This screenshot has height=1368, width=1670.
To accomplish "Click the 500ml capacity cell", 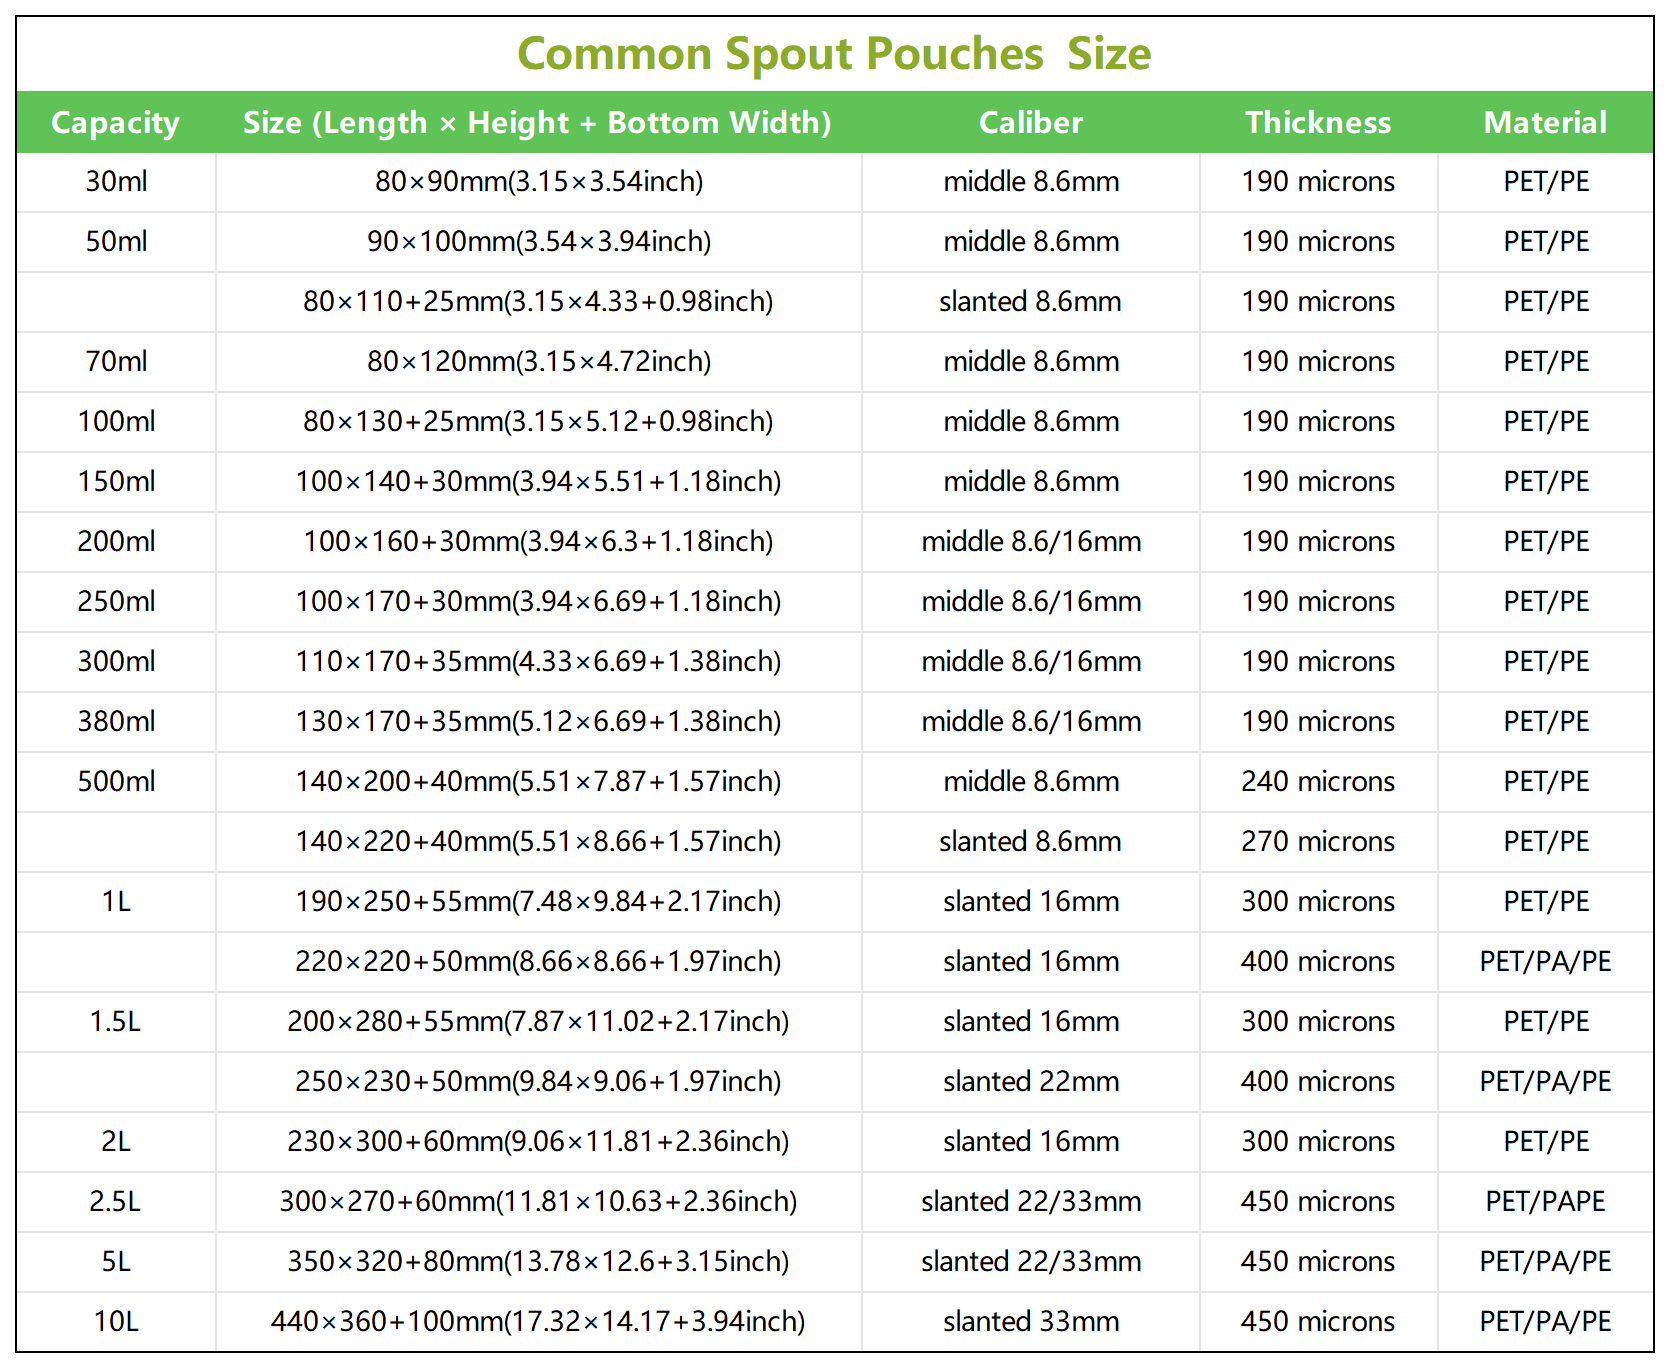I will [x=116, y=782].
